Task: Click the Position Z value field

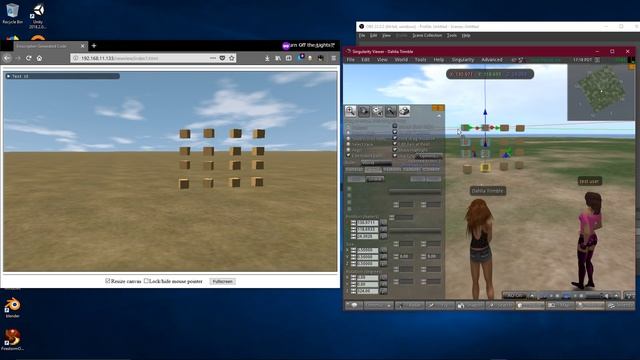Action: (367, 236)
